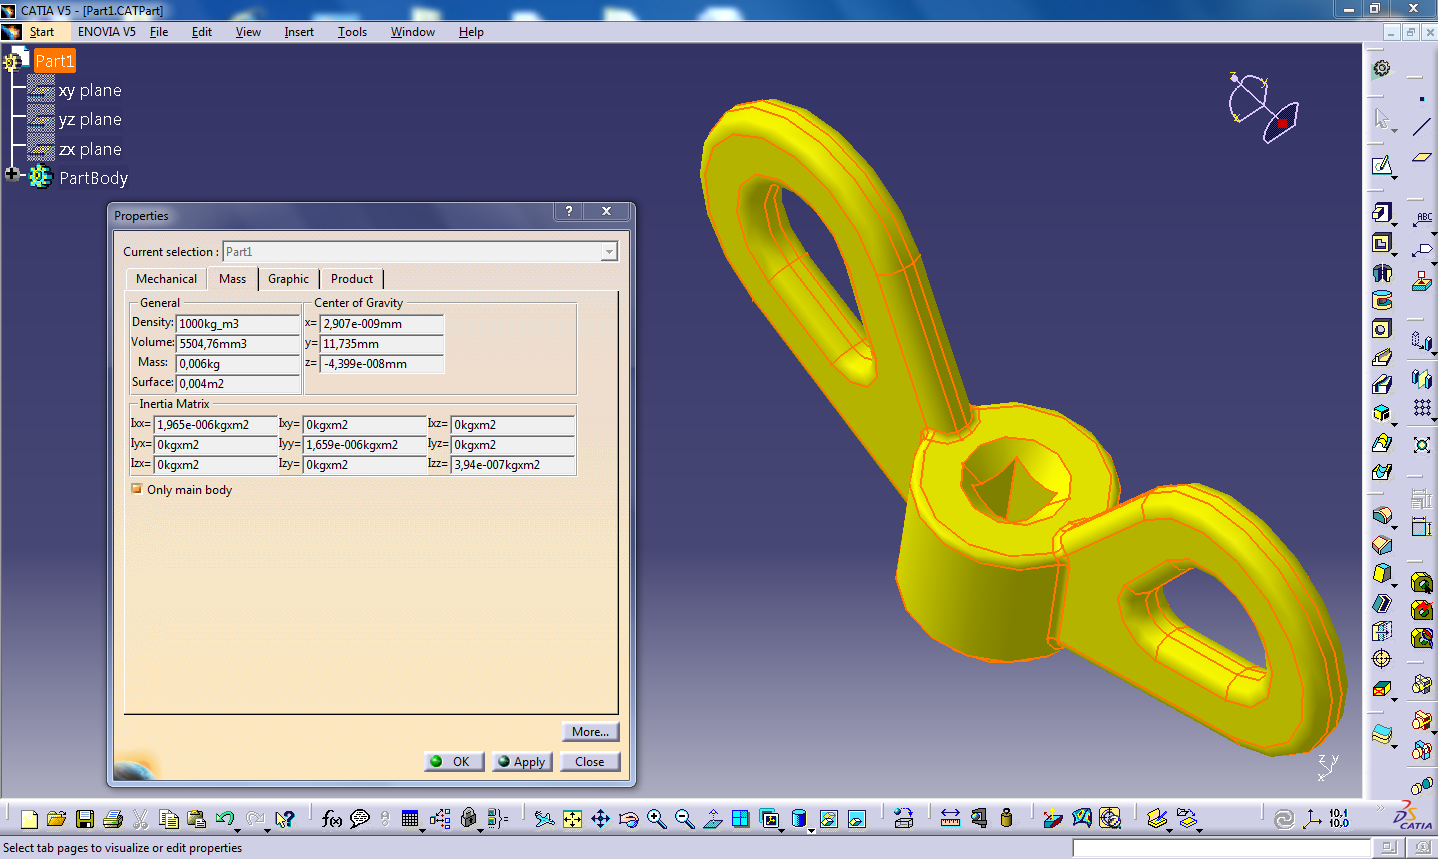Select the Rotate view tool
Screen dimensions: 1438x859
(x=628, y=819)
